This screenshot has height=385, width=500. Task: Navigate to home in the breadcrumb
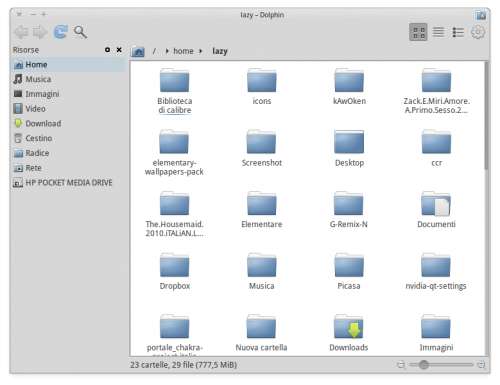pyautogui.click(x=183, y=51)
